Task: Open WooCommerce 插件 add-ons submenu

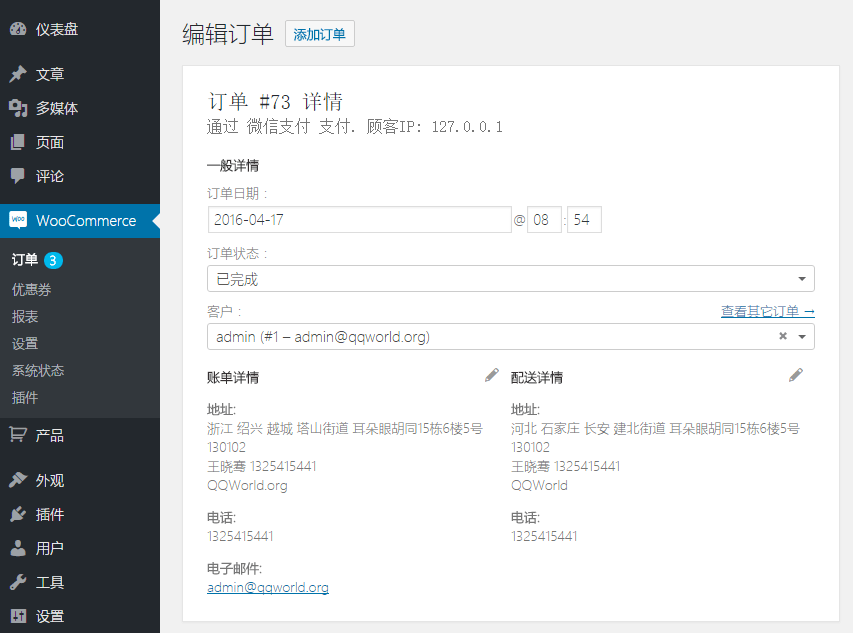Action: (x=25, y=398)
